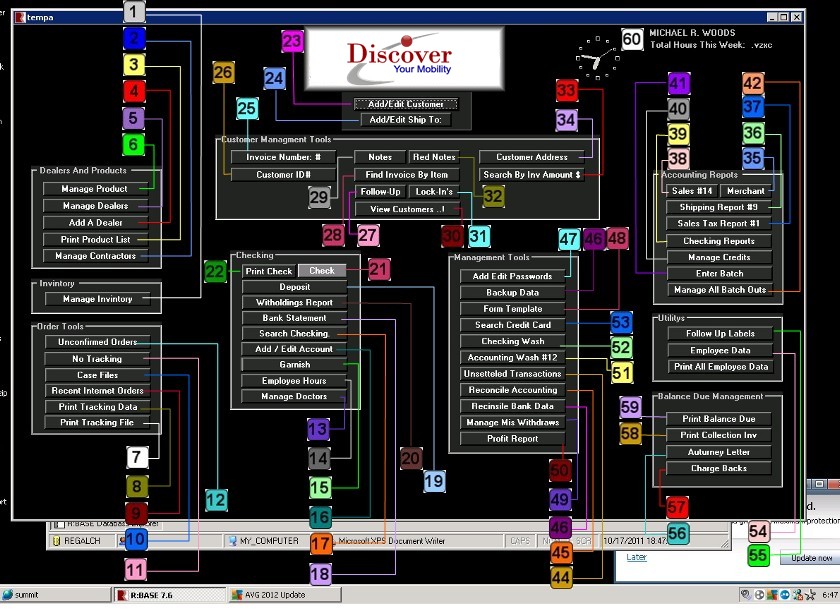Open Shipping Report #9

tap(719, 207)
